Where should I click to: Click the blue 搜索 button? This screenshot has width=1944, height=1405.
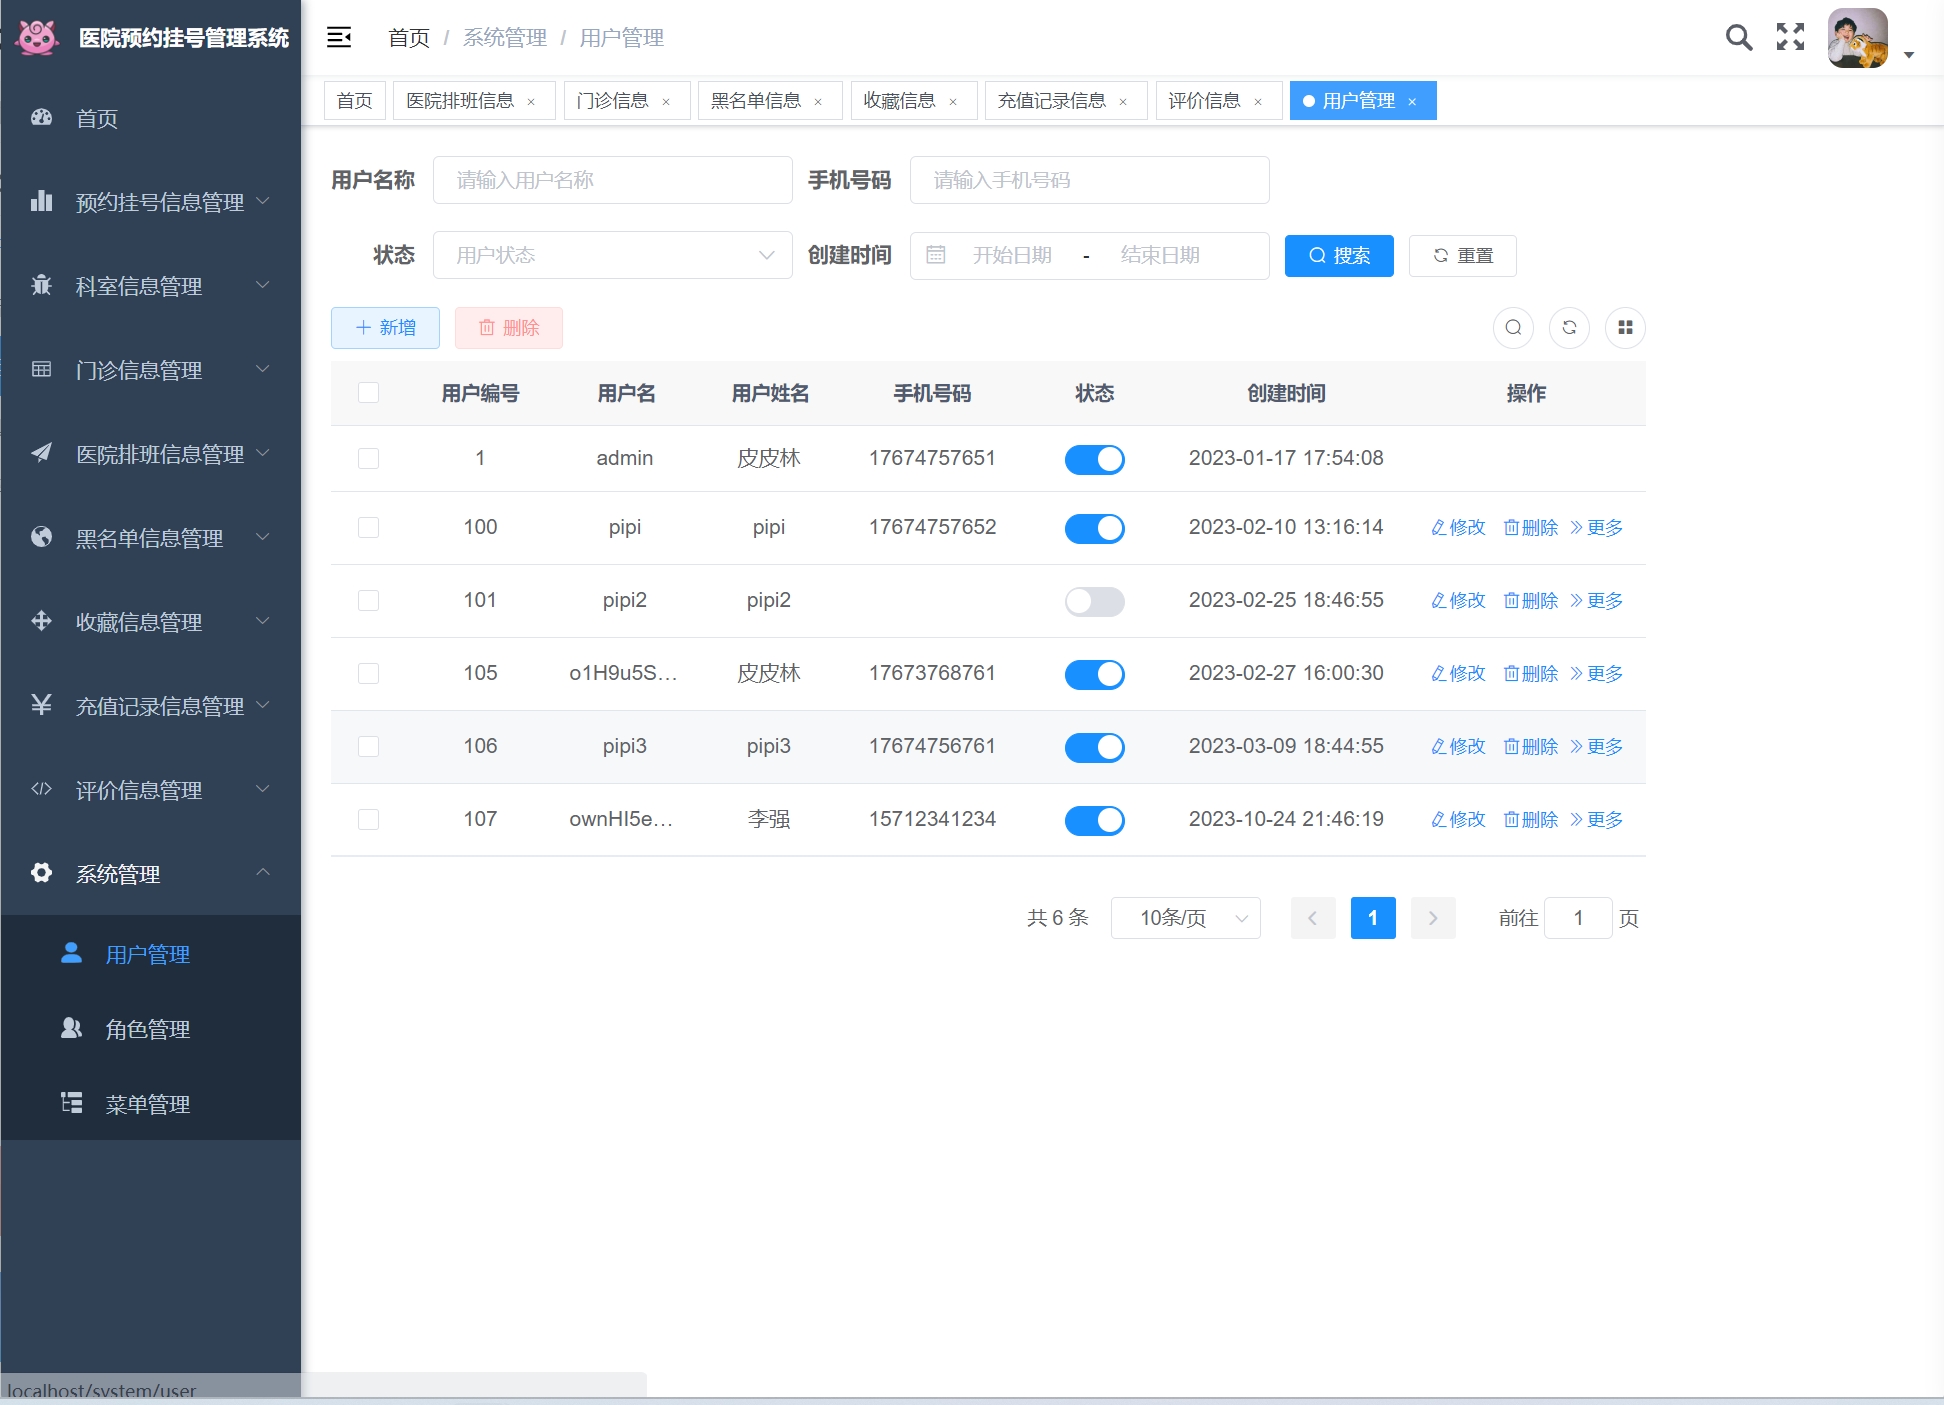(1338, 256)
